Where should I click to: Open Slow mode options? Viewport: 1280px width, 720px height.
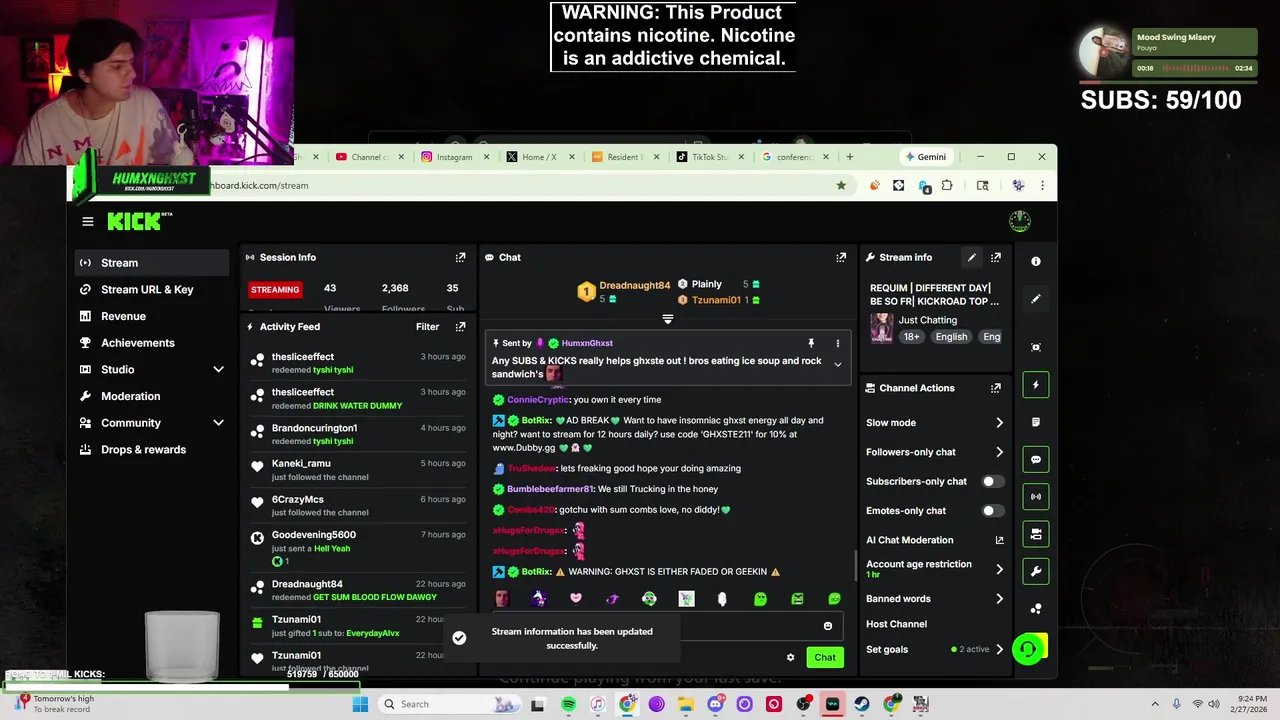(x=934, y=423)
